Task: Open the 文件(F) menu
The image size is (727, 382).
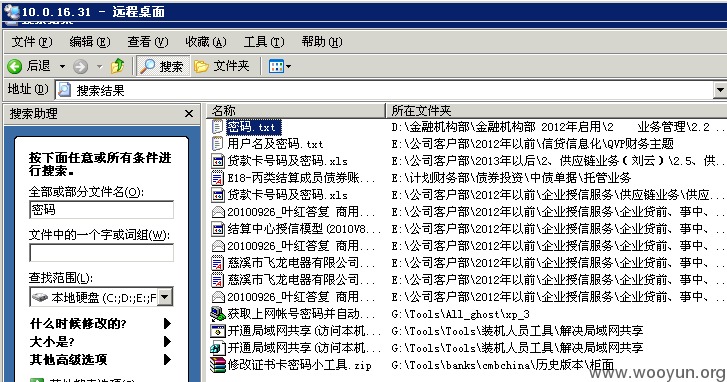Action: [32, 42]
